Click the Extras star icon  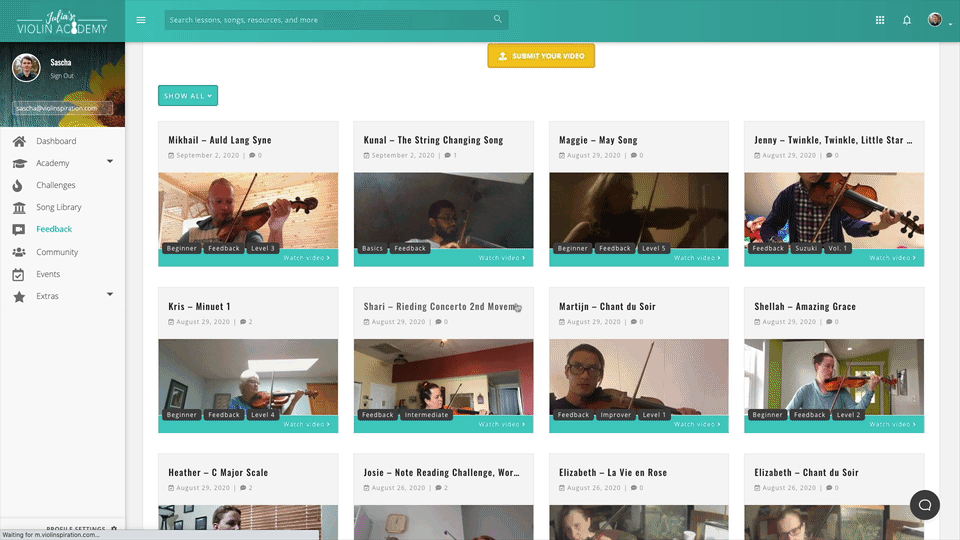point(19,296)
